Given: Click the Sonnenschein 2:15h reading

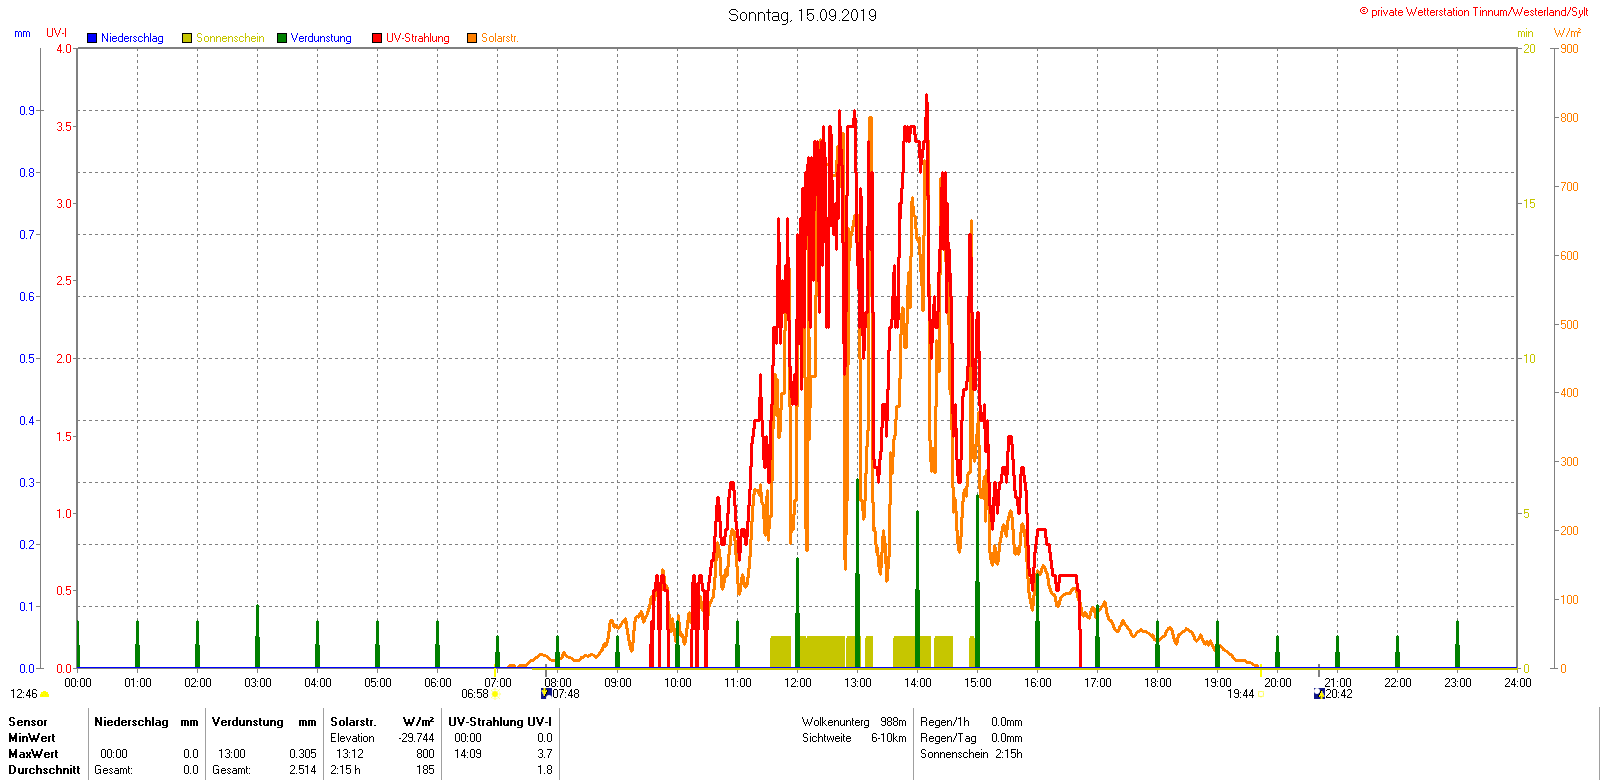Looking at the screenshot, I should 971,754.
